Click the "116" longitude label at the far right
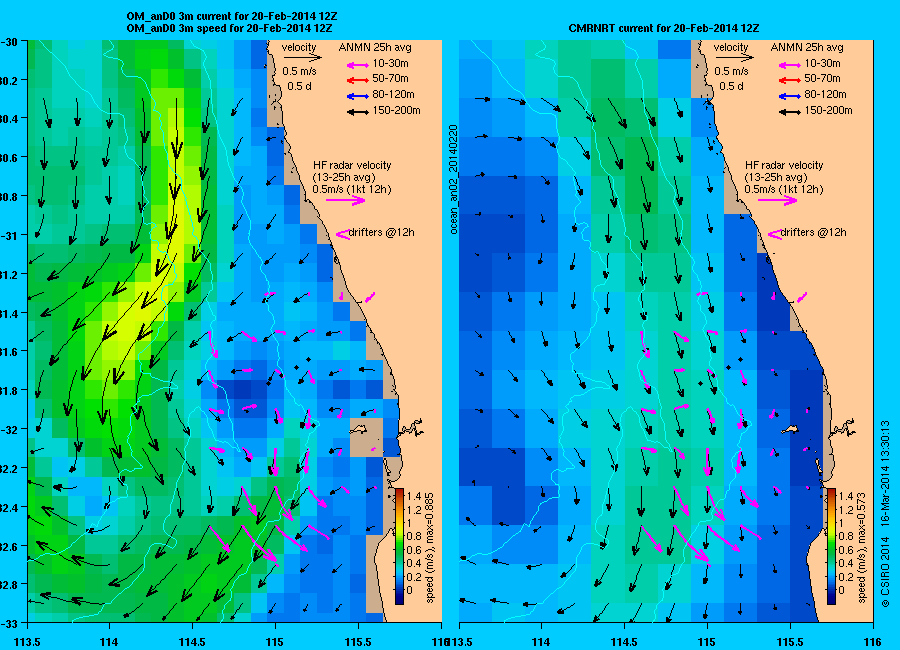Viewport: 900px width, 650px height. (874, 642)
